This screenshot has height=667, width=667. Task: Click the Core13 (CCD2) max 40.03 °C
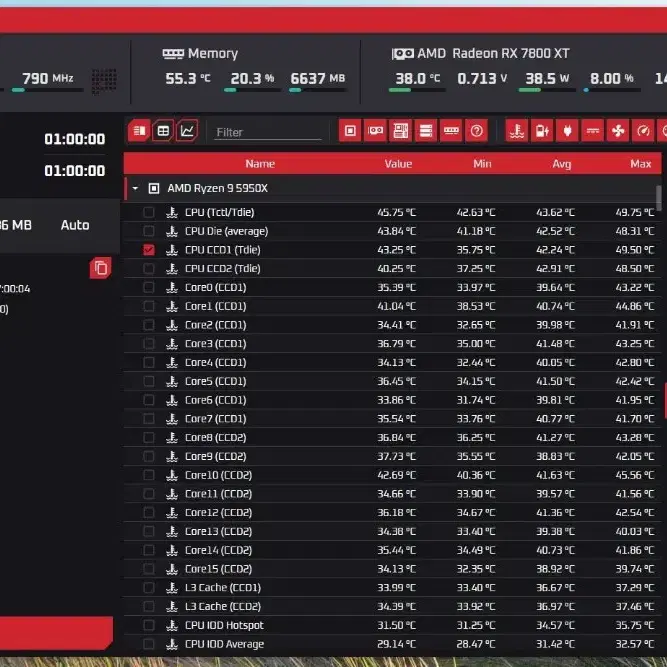pos(635,531)
